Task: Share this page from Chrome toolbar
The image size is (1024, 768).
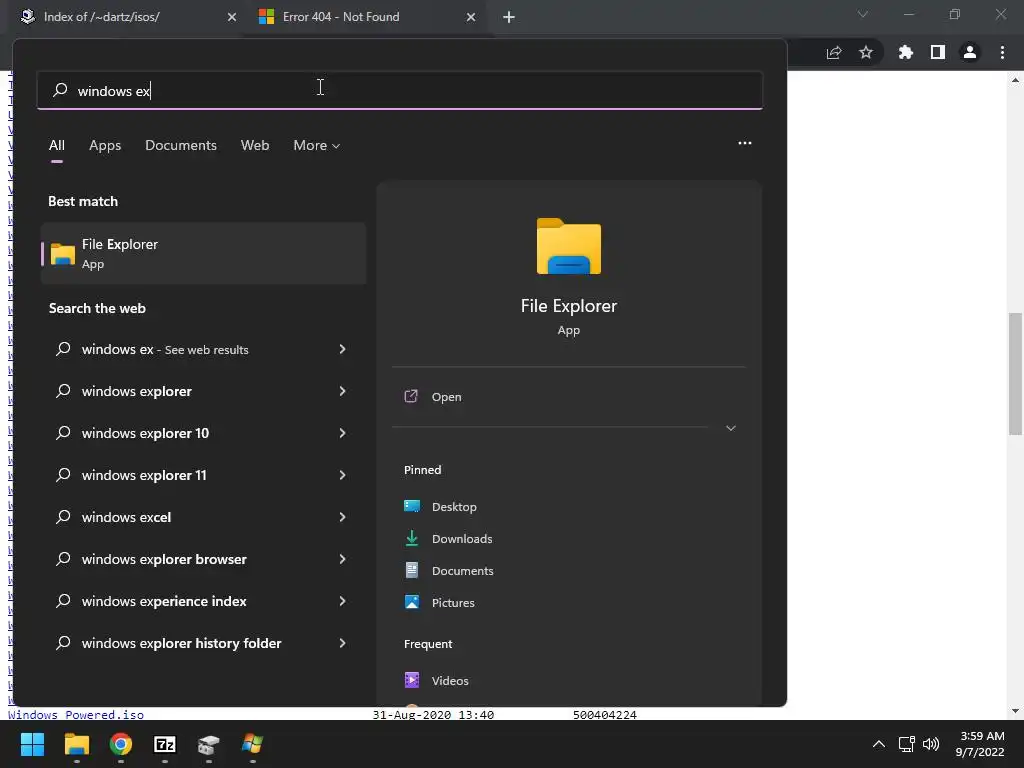Action: [x=834, y=52]
